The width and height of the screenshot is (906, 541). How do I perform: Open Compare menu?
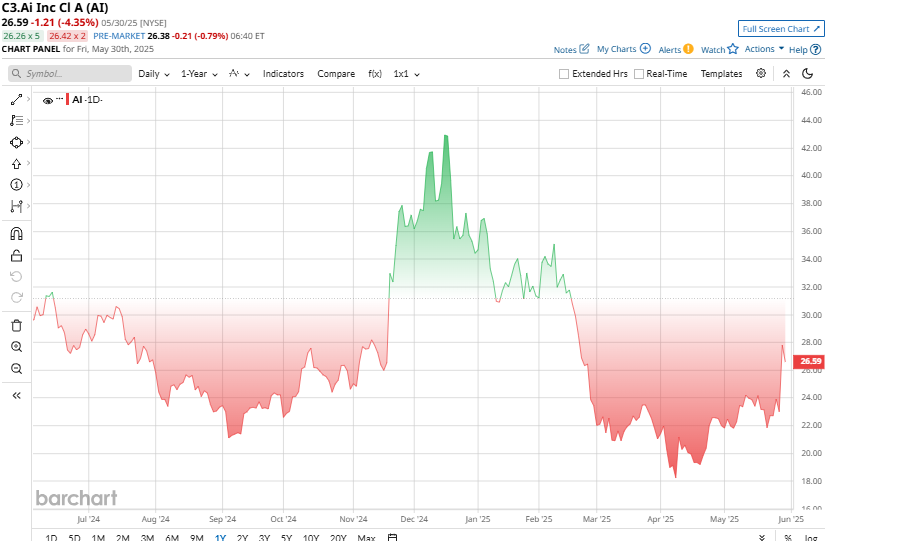[336, 74]
